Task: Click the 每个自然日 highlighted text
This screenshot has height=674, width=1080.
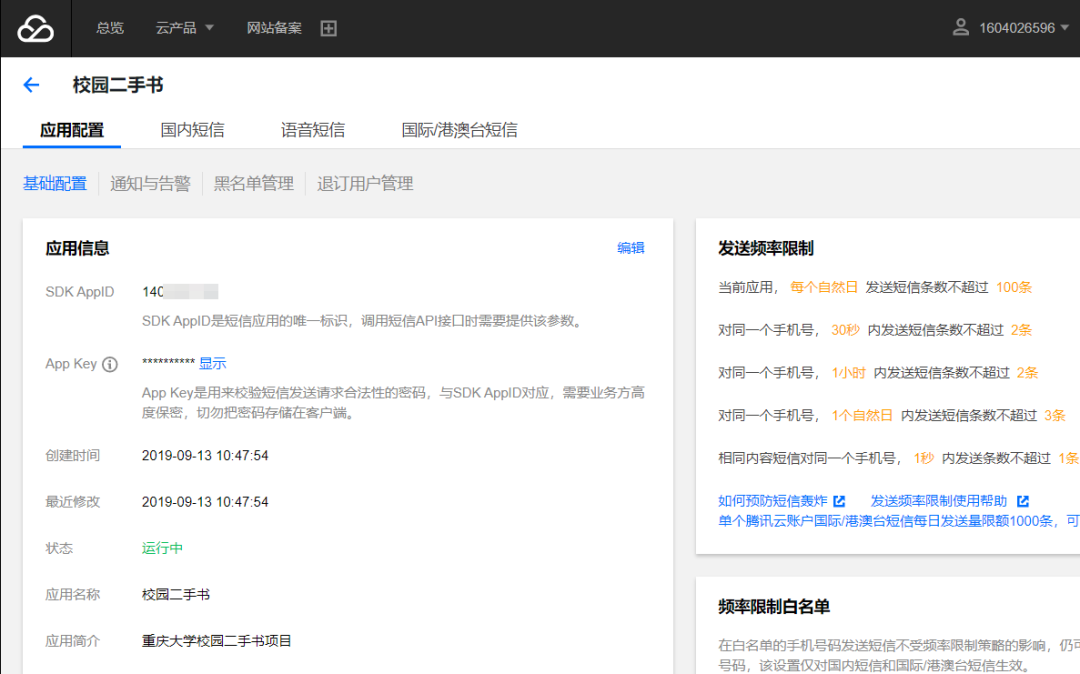Action: click(x=824, y=287)
